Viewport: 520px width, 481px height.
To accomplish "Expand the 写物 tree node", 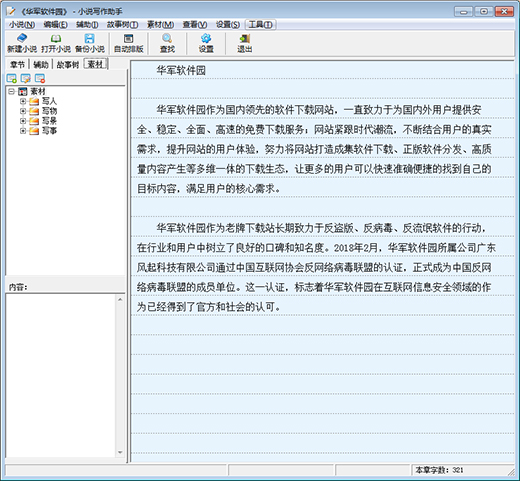I will (x=23, y=111).
